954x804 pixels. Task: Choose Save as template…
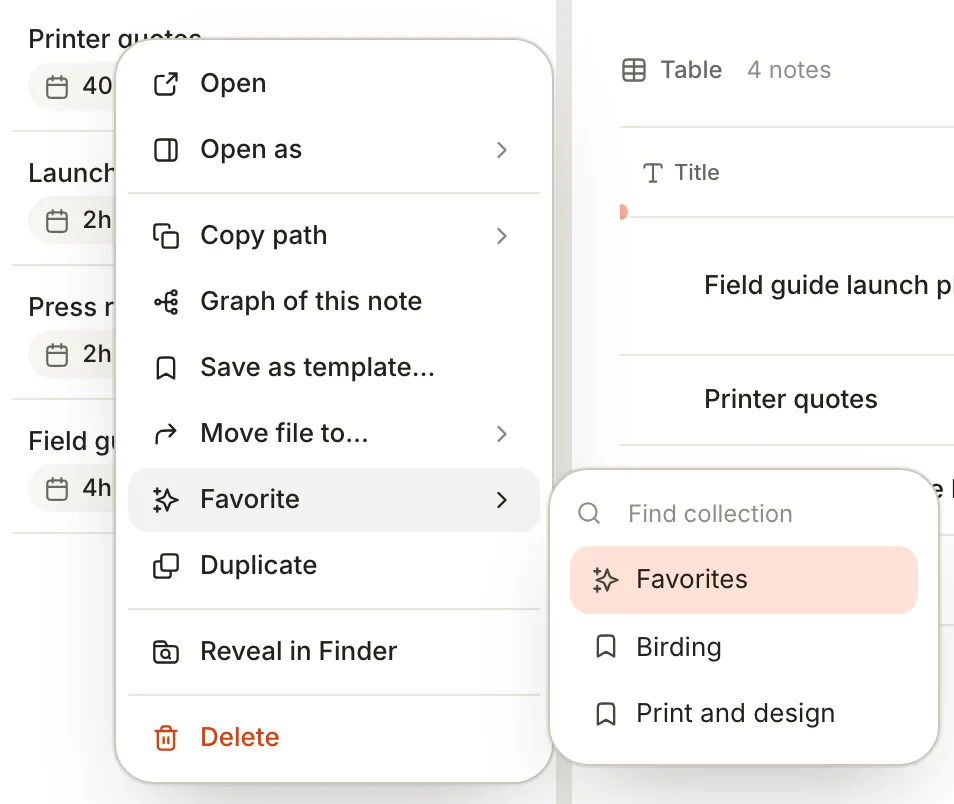(x=333, y=368)
